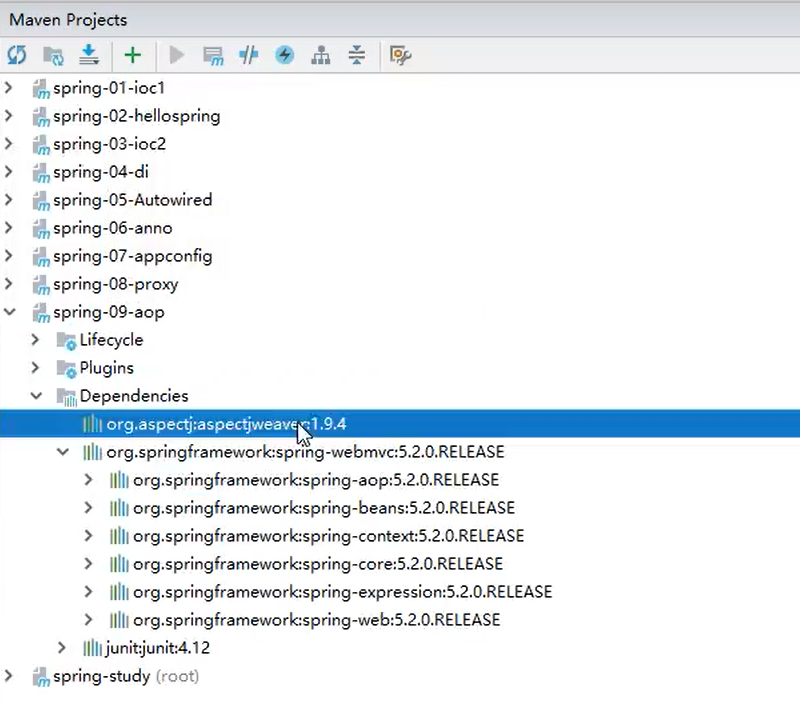
Task: Show dependencies diagram icon
Action: point(321,55)
